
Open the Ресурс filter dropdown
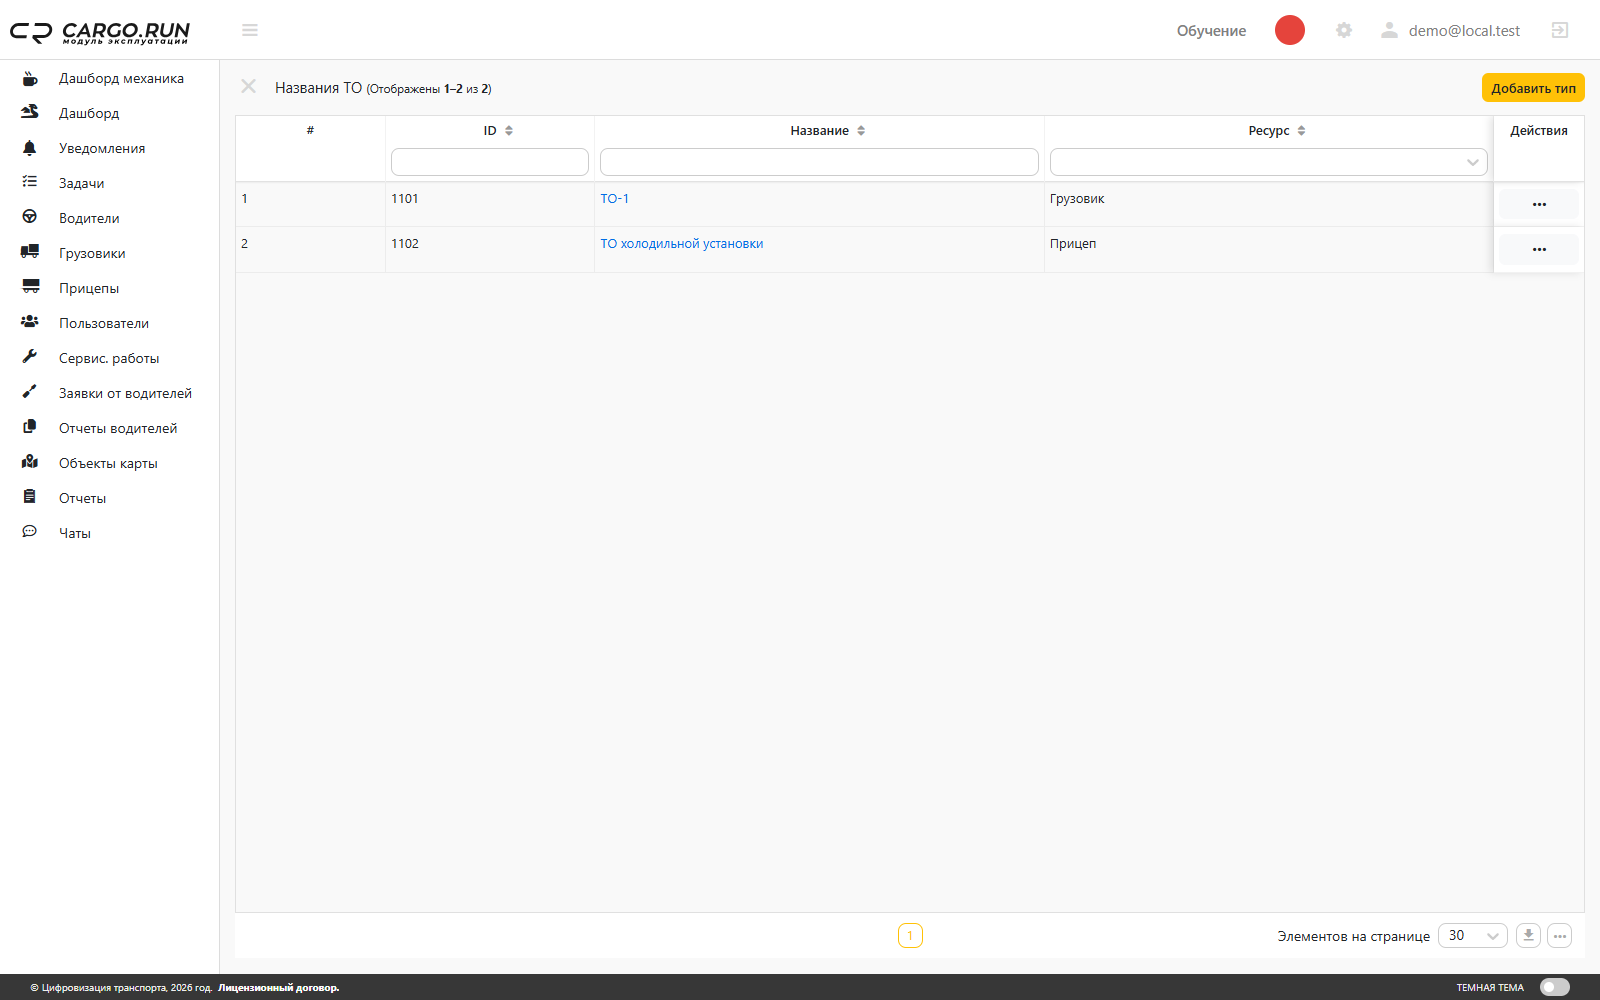coord(1268,162)
